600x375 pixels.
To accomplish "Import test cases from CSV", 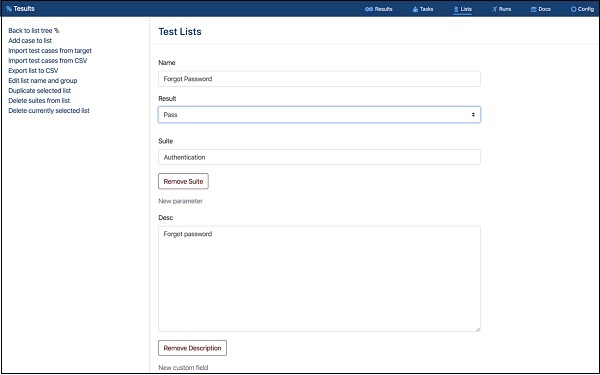I will click(48, 60).
